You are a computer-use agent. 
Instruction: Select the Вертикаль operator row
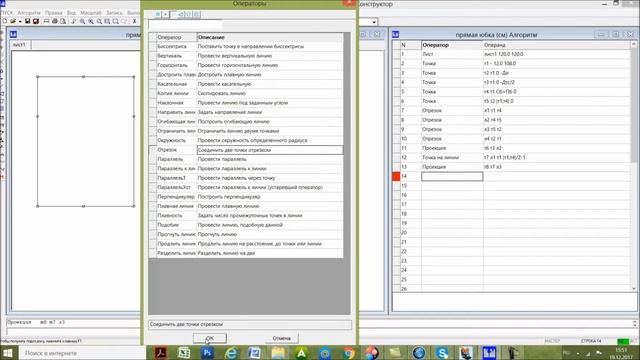[246, 56]
